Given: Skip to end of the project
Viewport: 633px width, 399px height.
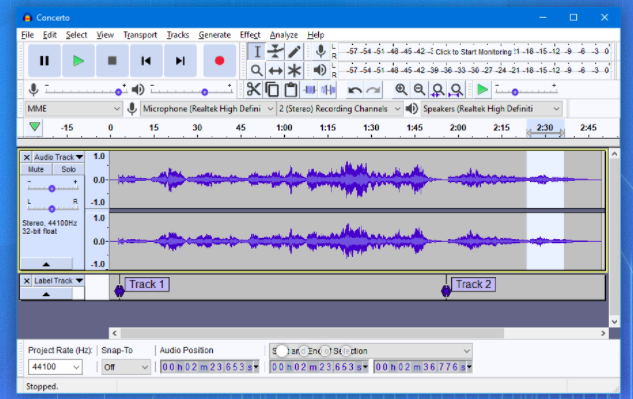Looking at the screenshot, I should pyautogui.click(x=180, y=61).
